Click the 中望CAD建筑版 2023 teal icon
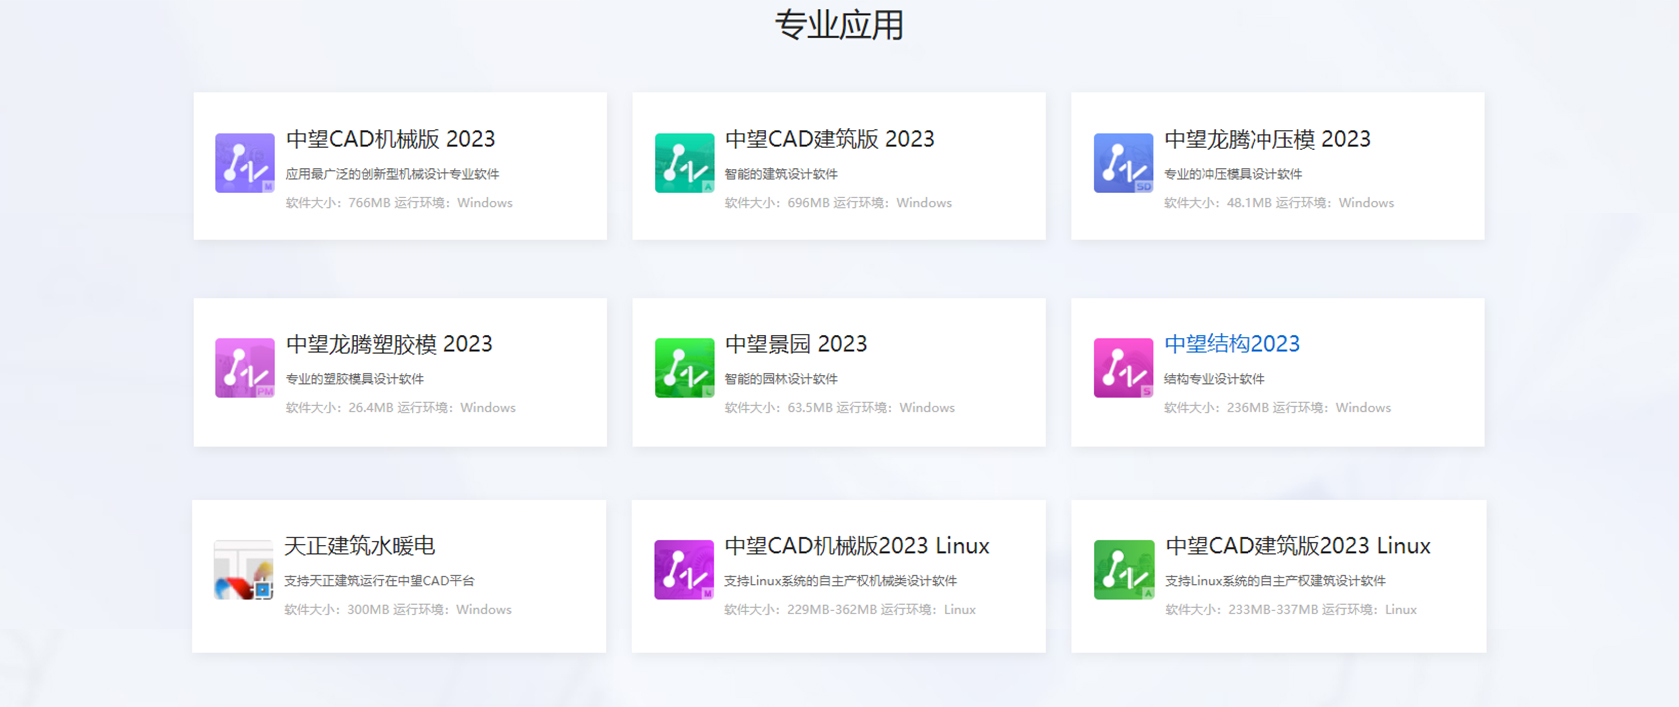Screen dimensions: 1679x707 [x=684, y=163]
